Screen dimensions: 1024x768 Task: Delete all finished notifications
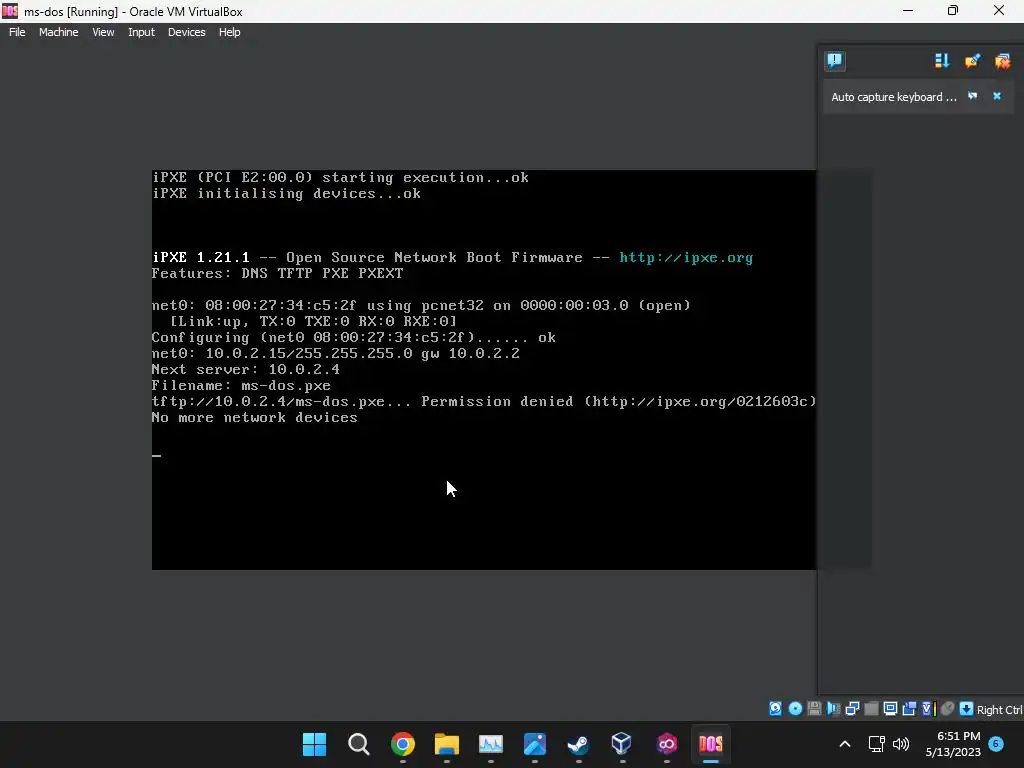pos(1002,61)
